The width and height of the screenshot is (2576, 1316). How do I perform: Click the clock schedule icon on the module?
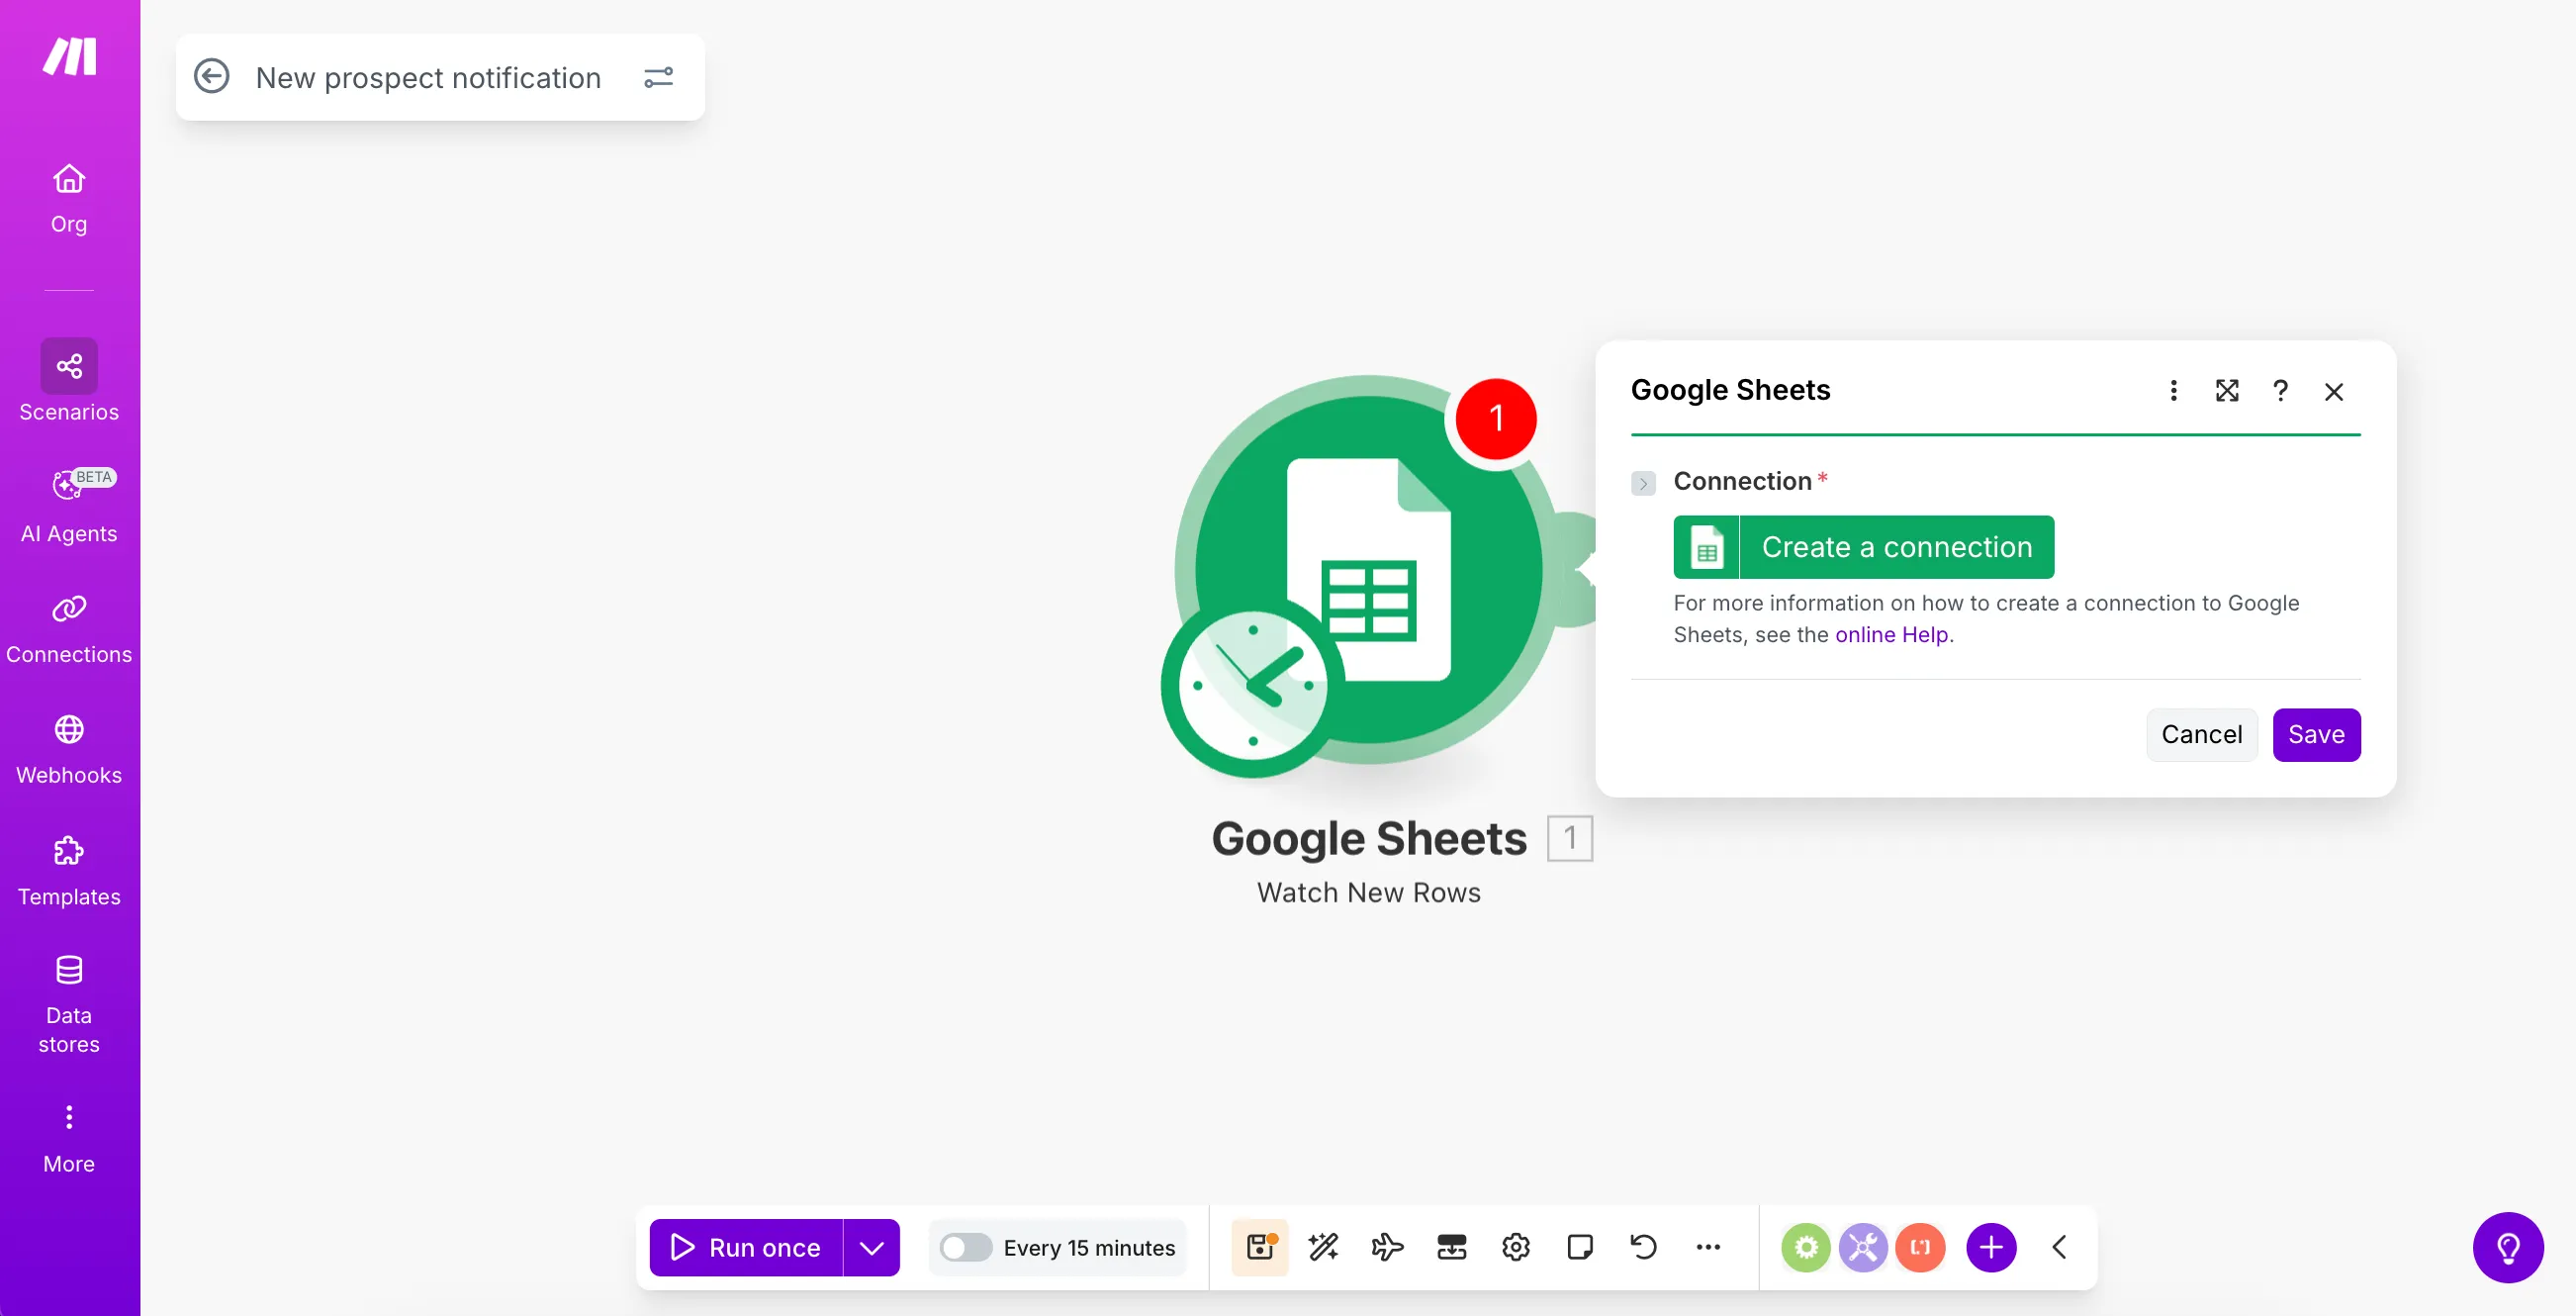point(1253,686)
